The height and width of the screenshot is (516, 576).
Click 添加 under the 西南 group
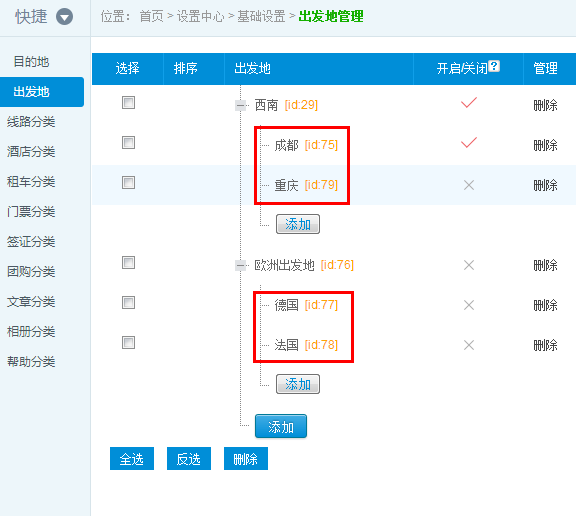tap(298, 224)
